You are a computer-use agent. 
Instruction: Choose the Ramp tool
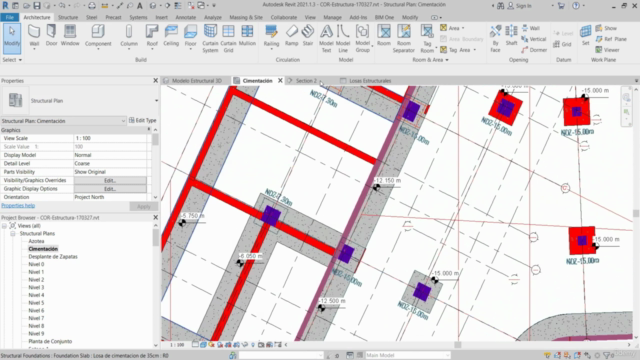(291, 35)
